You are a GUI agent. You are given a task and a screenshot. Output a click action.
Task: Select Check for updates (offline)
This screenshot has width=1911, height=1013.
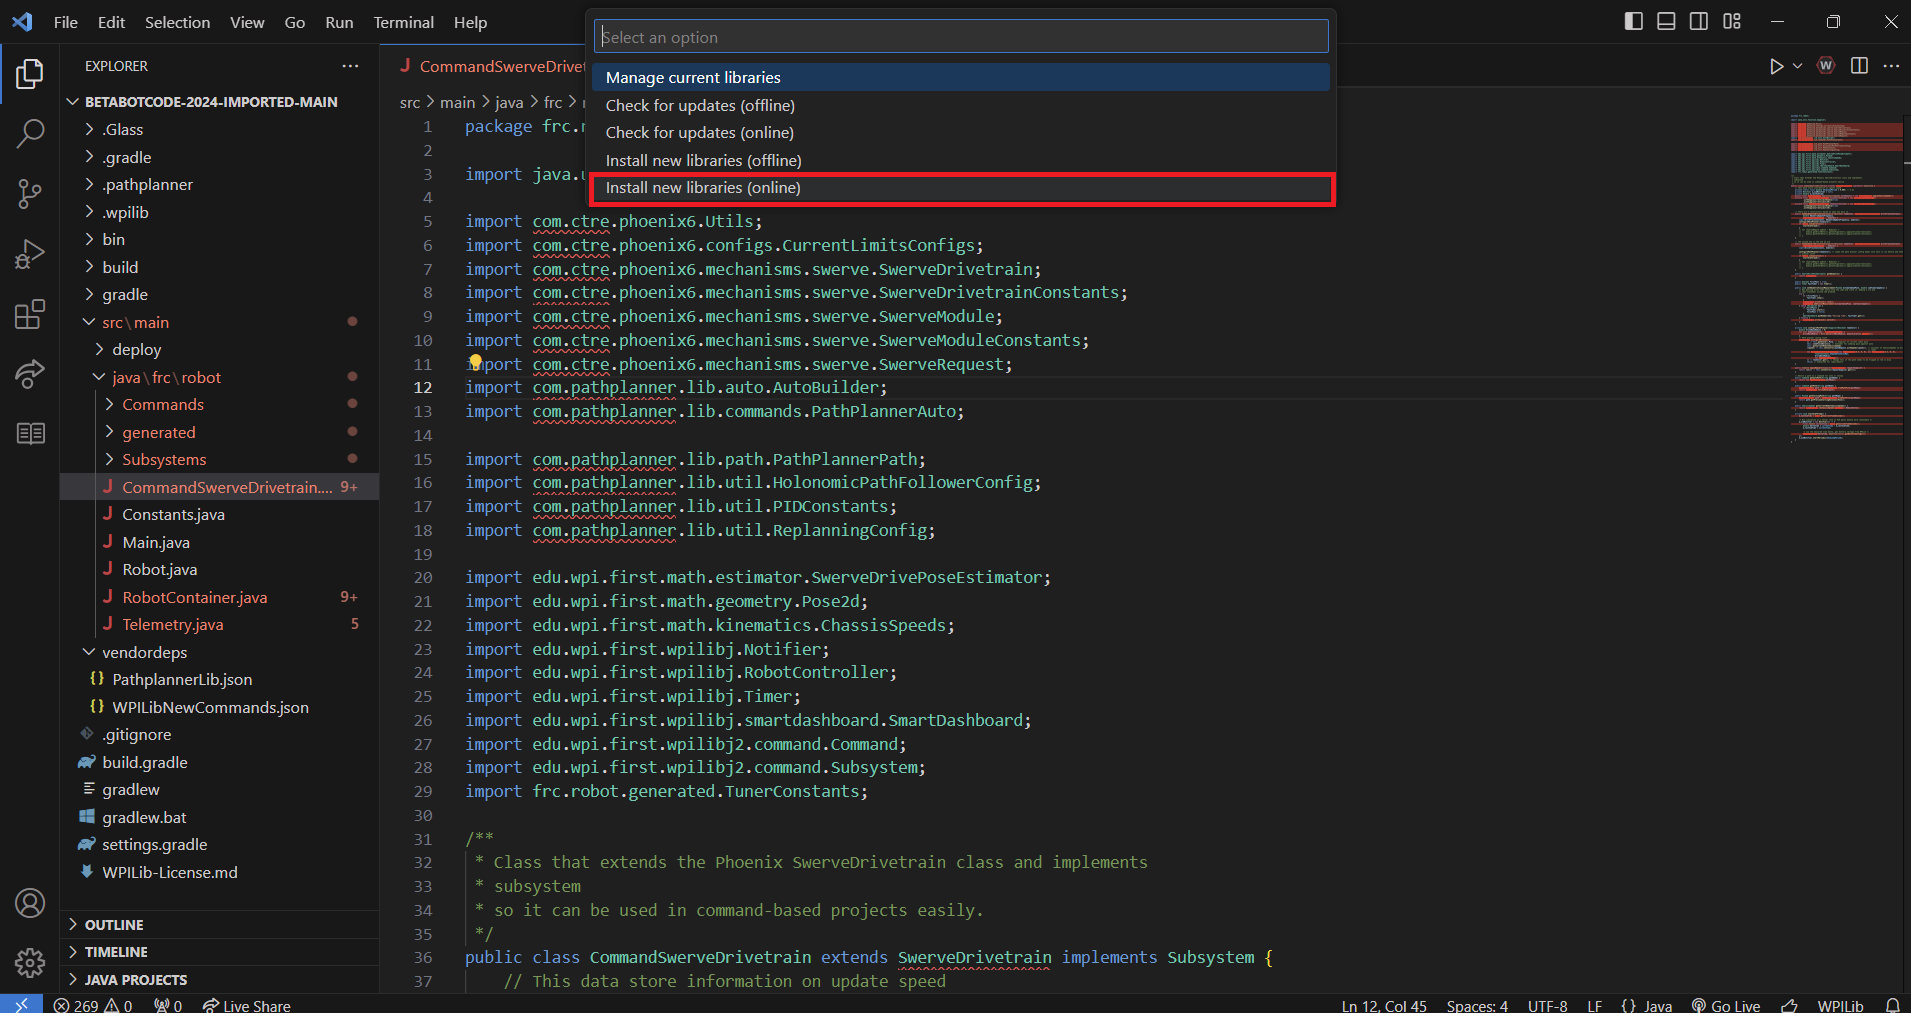961,105
